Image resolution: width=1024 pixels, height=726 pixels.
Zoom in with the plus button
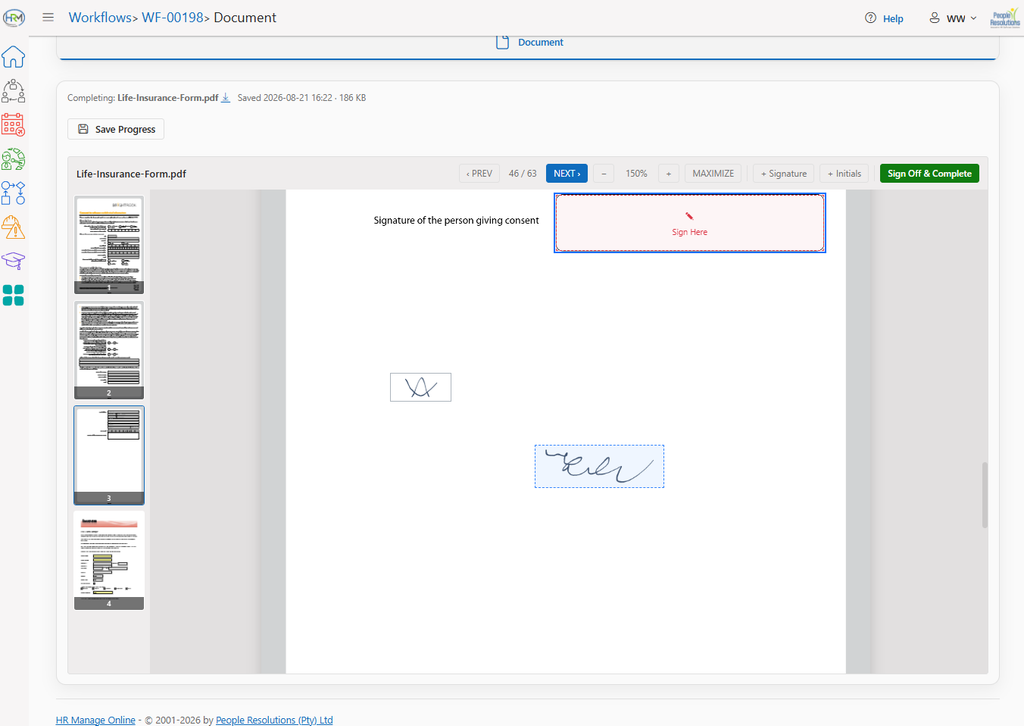pyautogui.click(x=668, y=174)
